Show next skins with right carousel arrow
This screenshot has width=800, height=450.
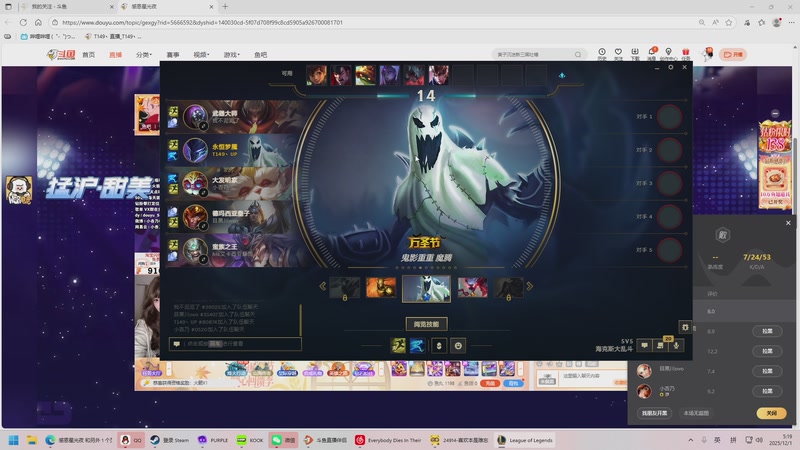(x=530, y=286)
